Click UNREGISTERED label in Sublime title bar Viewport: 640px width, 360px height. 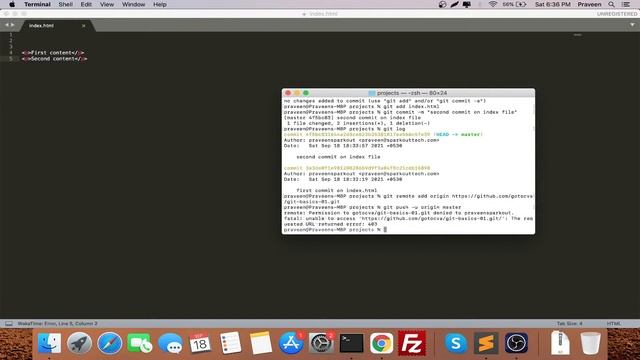pyautogui.click(x=616, y=14)
